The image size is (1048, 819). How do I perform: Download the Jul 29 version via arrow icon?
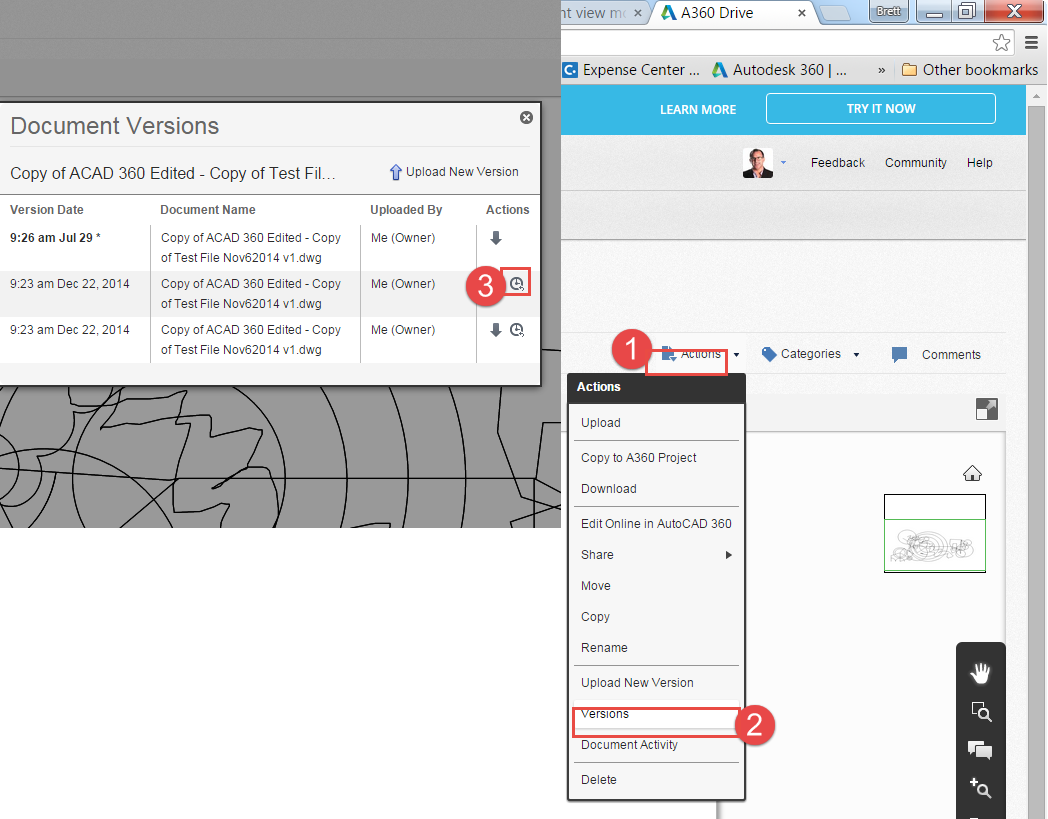click(496, 237)
